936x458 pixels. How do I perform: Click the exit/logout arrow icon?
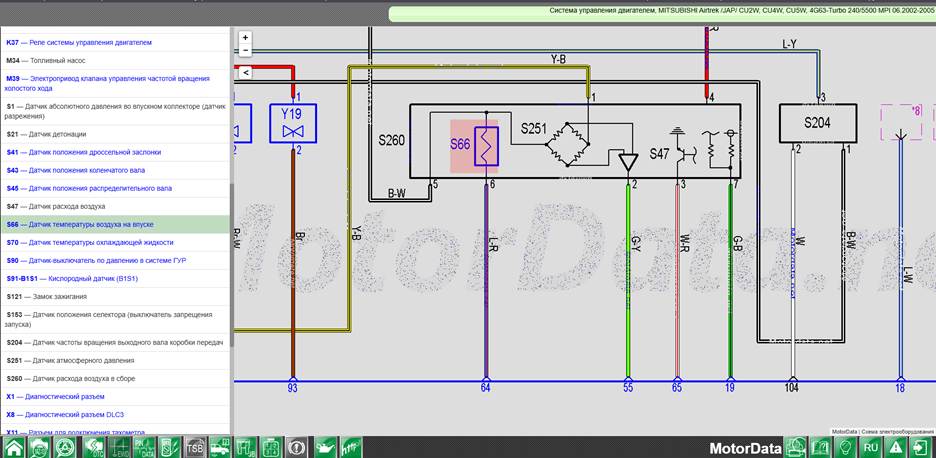click(920, 447)
